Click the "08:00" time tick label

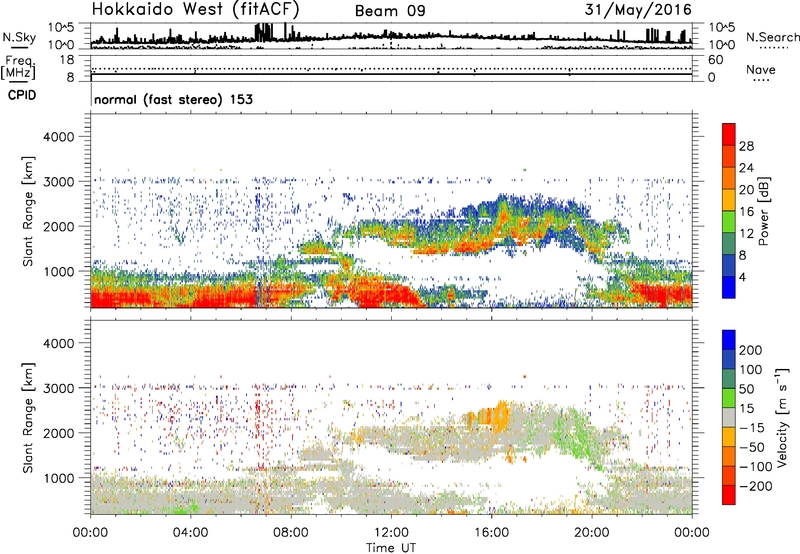pos(291,533)
